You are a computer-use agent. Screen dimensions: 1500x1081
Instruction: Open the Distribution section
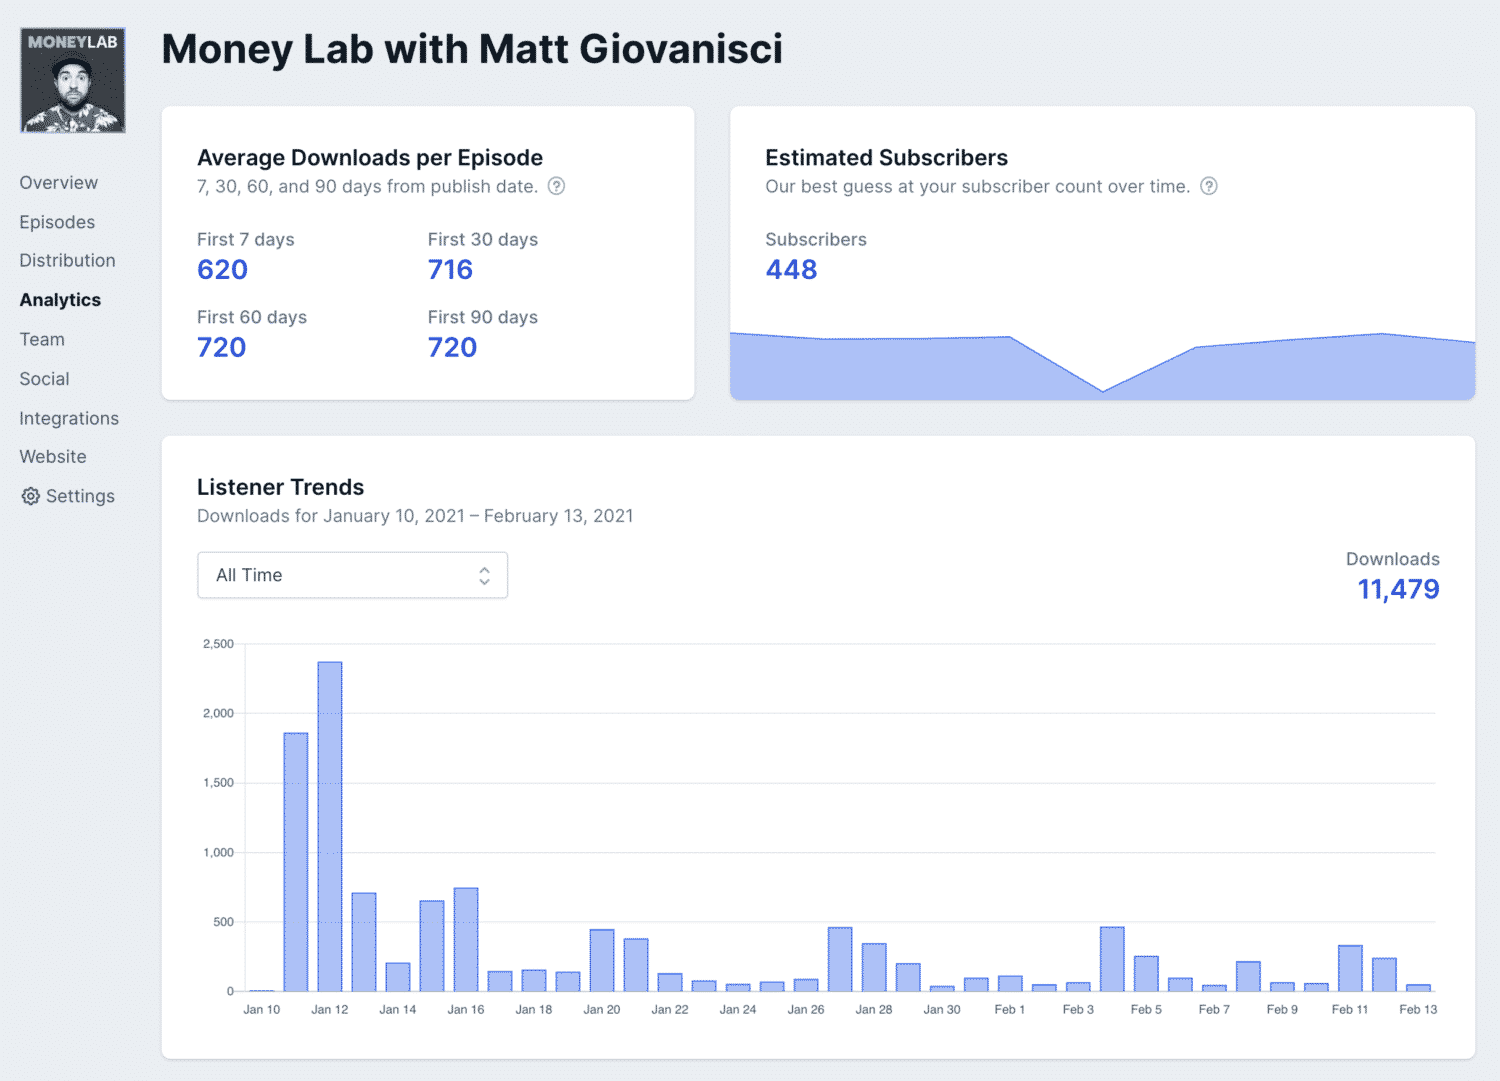pos(68,261)
